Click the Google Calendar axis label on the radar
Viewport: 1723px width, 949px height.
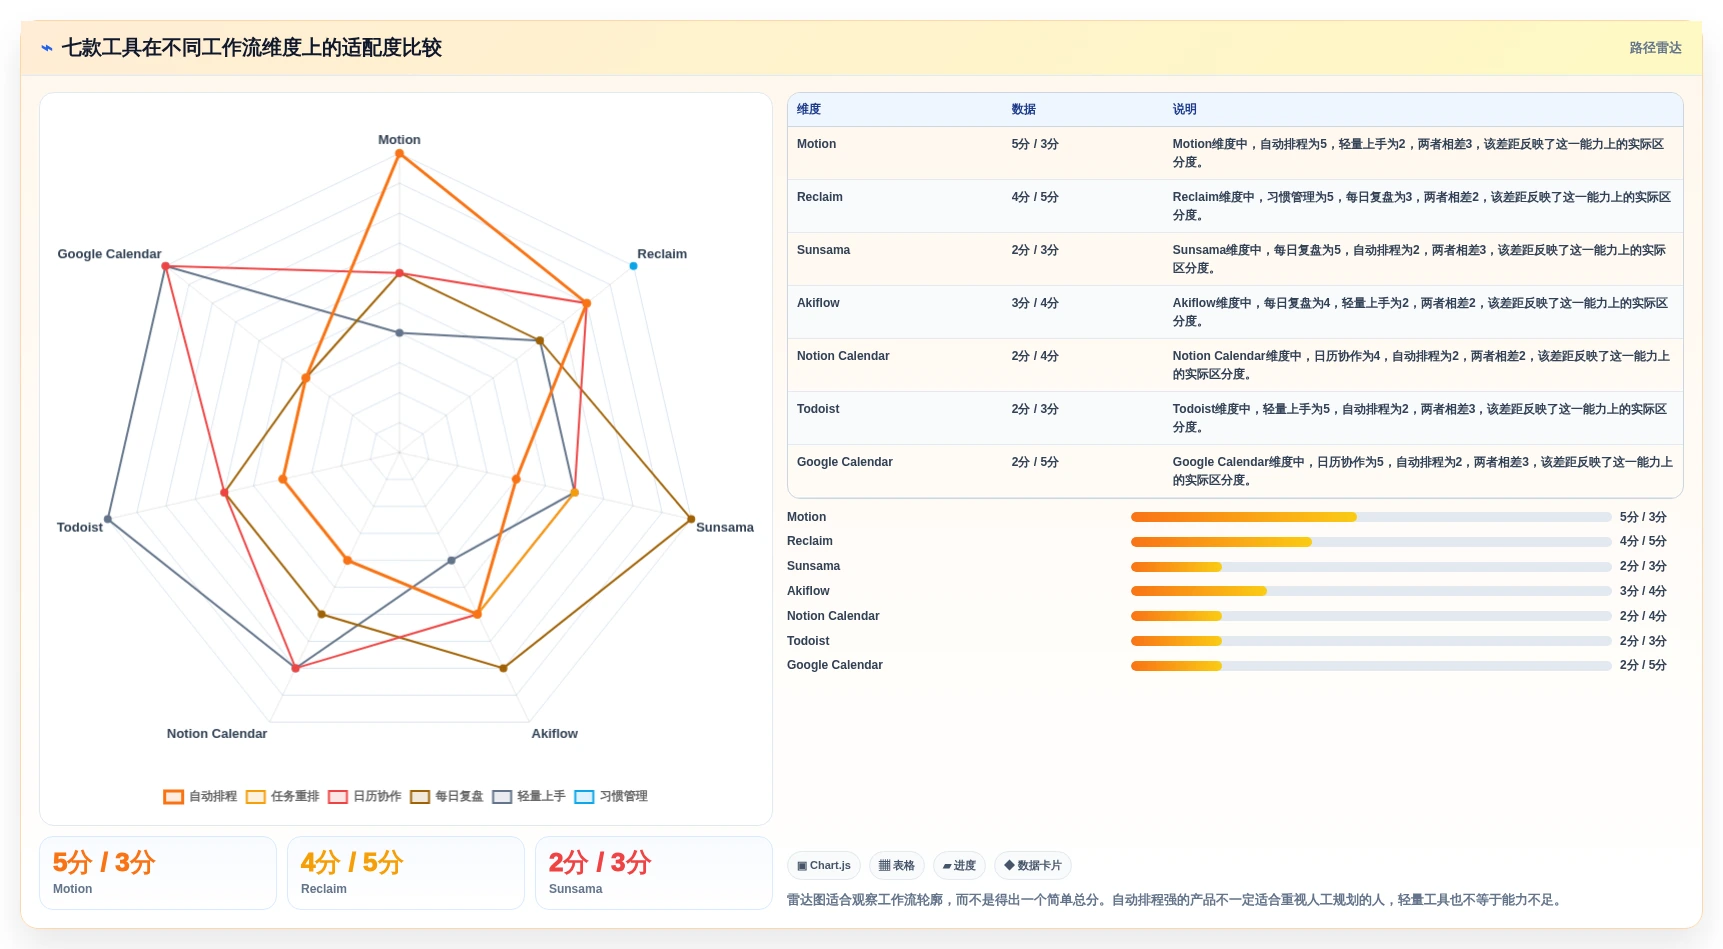(x=109, y=254)
